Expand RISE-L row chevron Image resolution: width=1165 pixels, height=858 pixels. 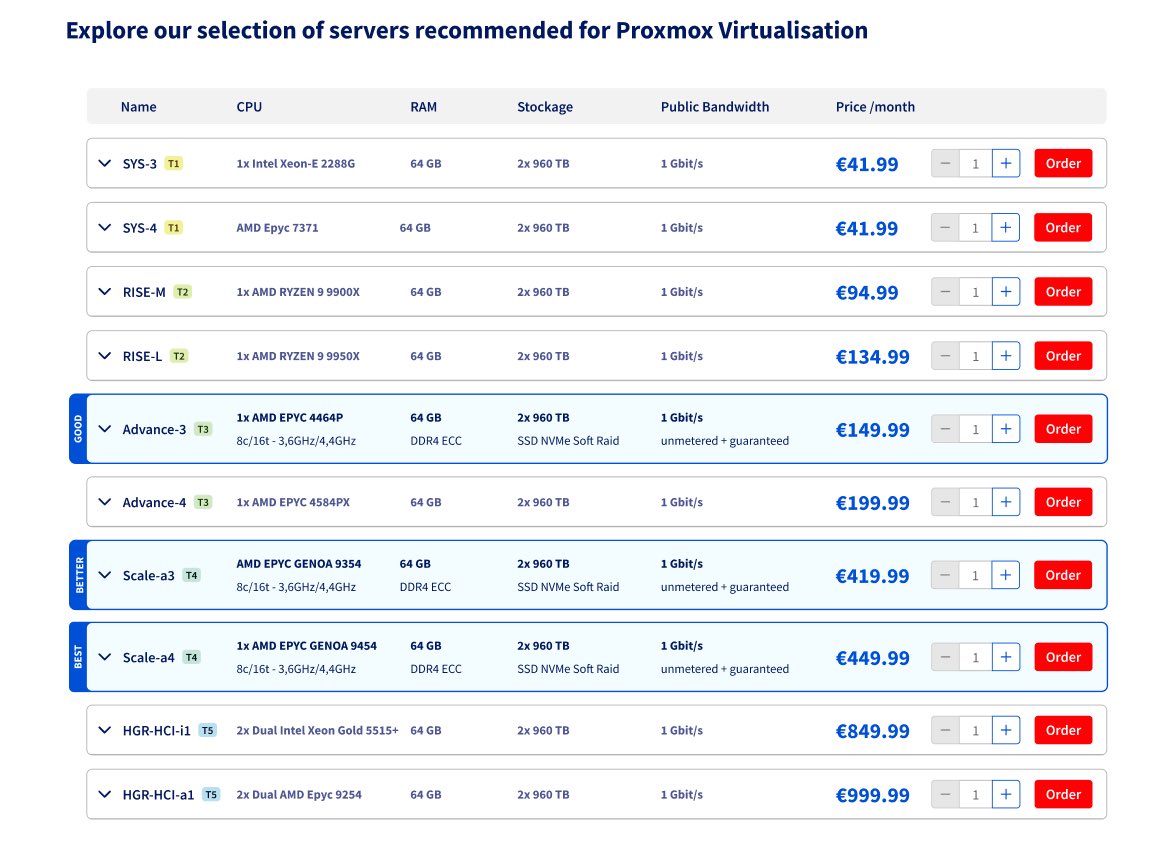pos(105,356)
